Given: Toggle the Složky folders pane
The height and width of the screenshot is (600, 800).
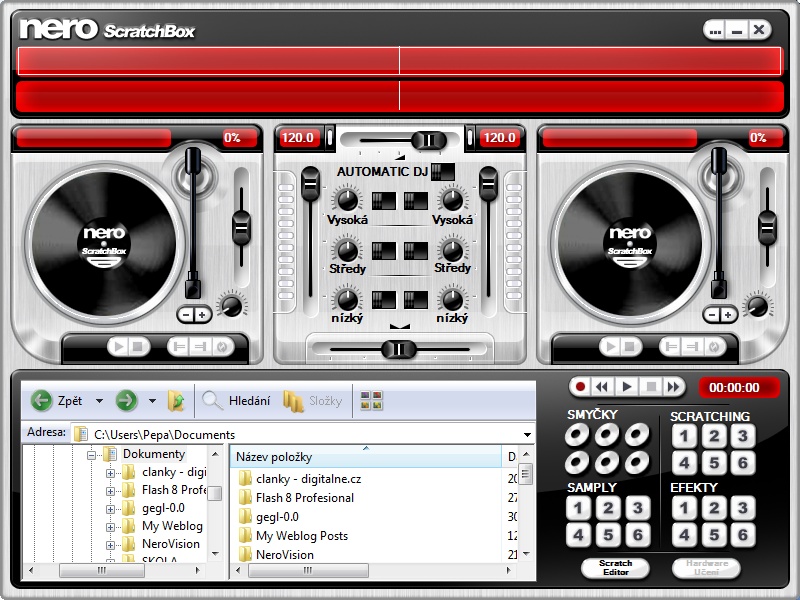Looking at the screenshot, I should click(x=312, y=401).
